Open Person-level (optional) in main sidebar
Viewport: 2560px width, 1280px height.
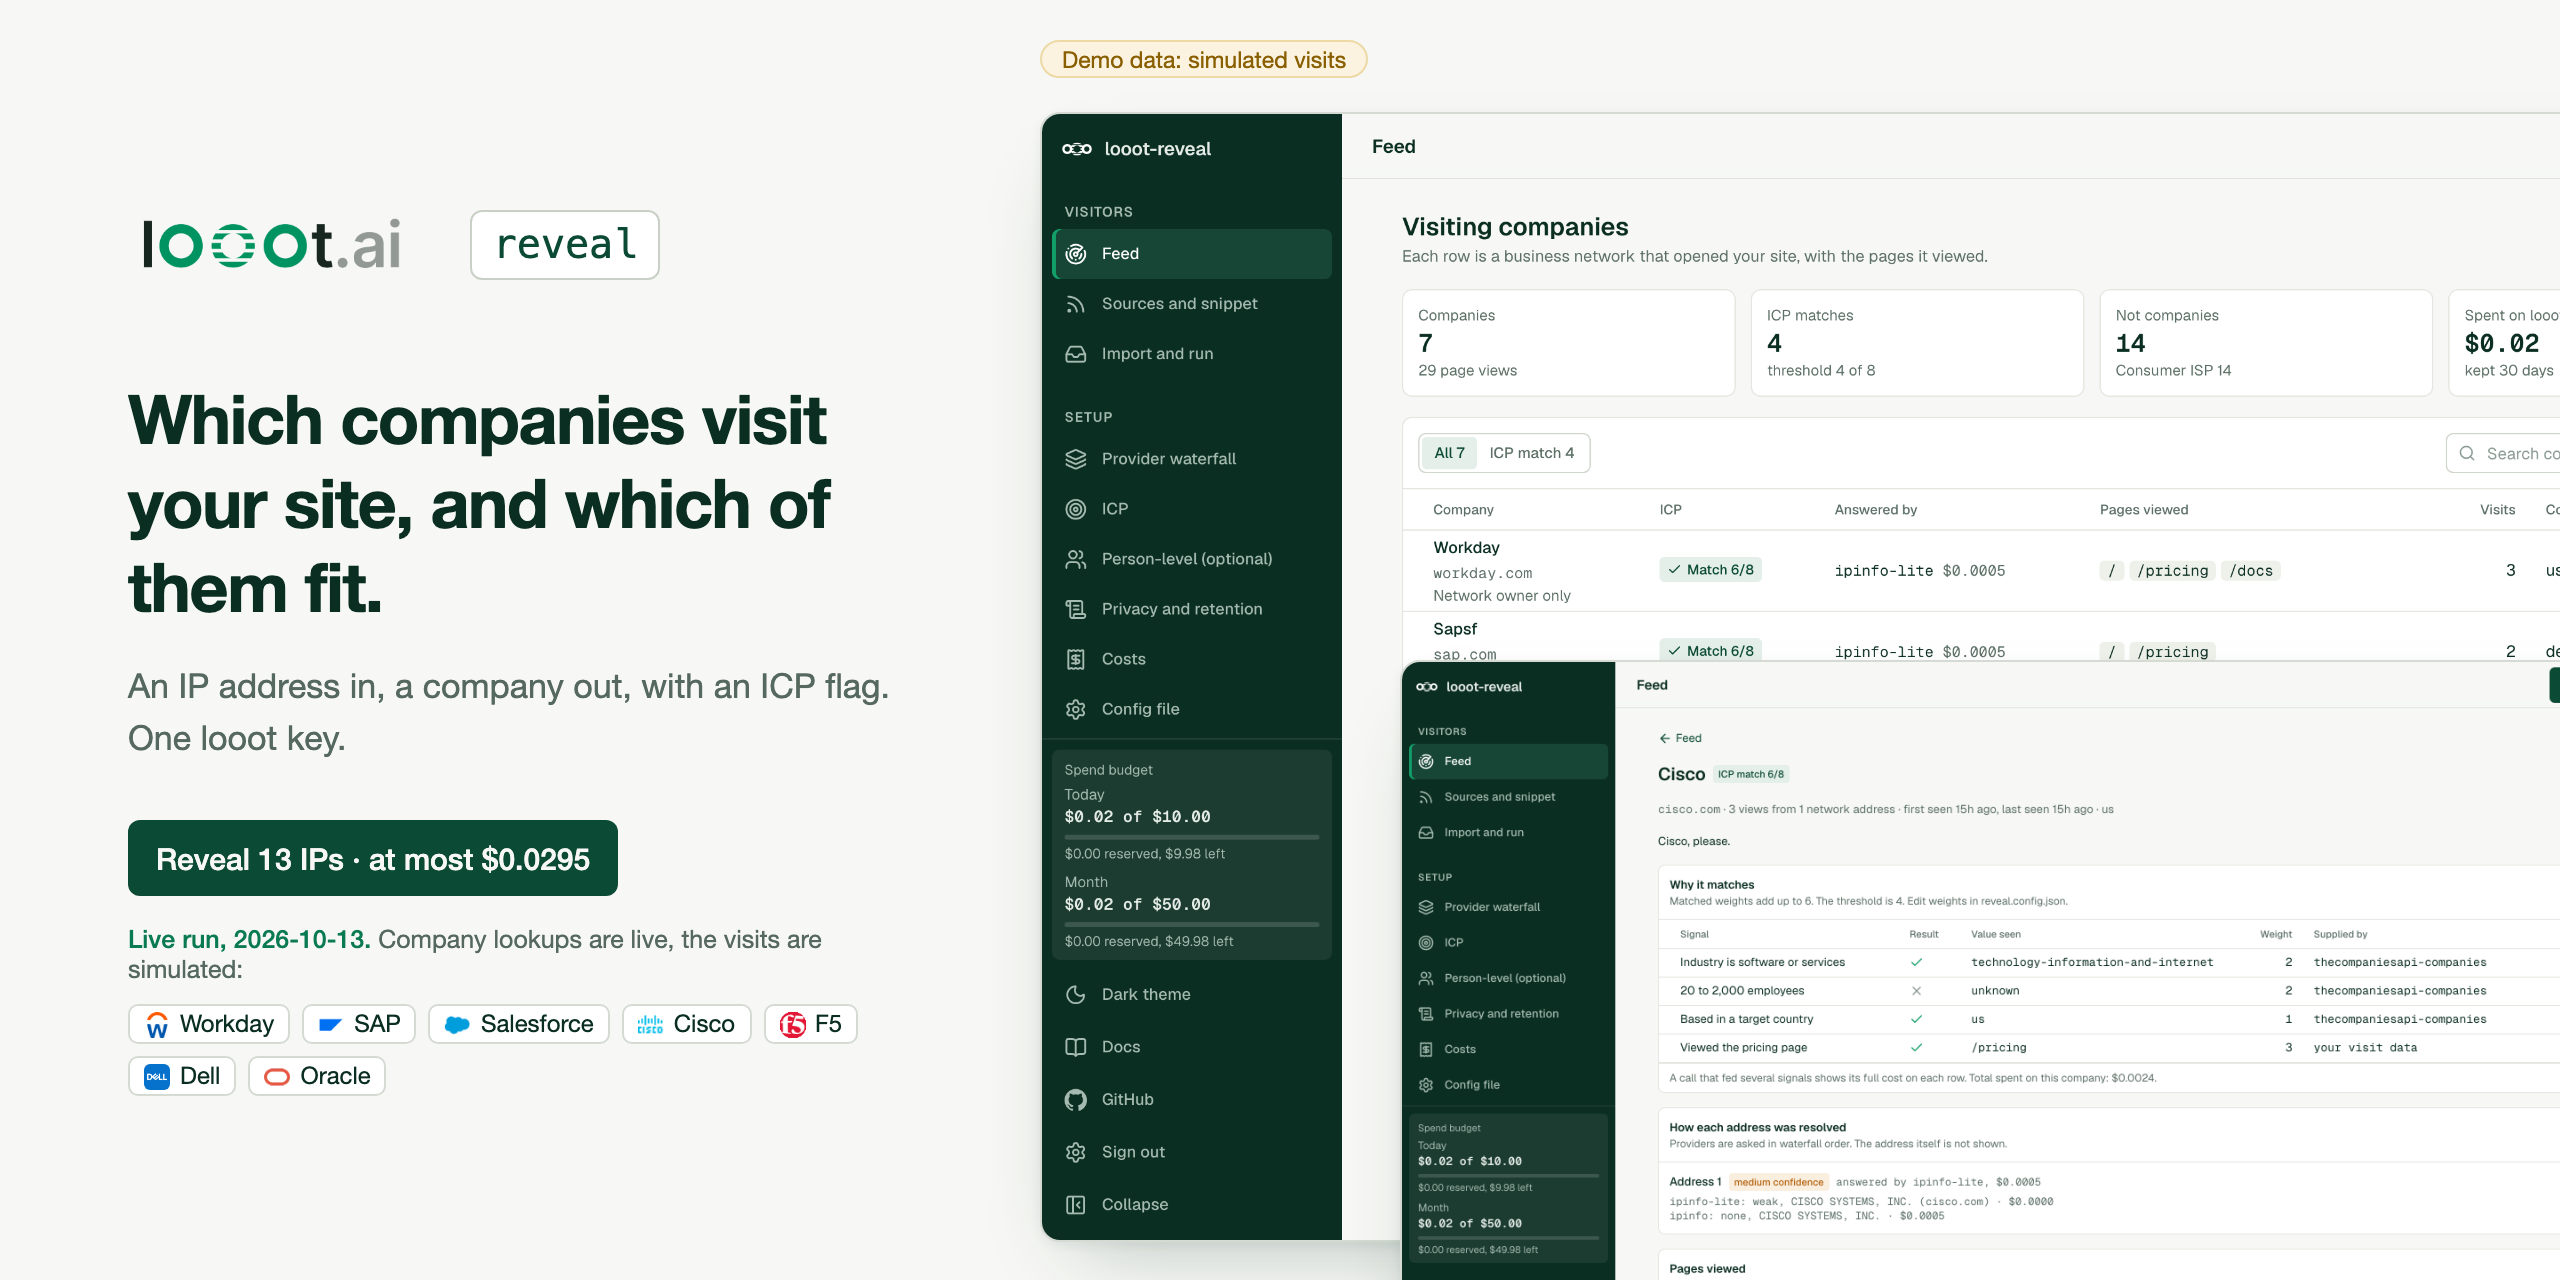click(1192, 559)
